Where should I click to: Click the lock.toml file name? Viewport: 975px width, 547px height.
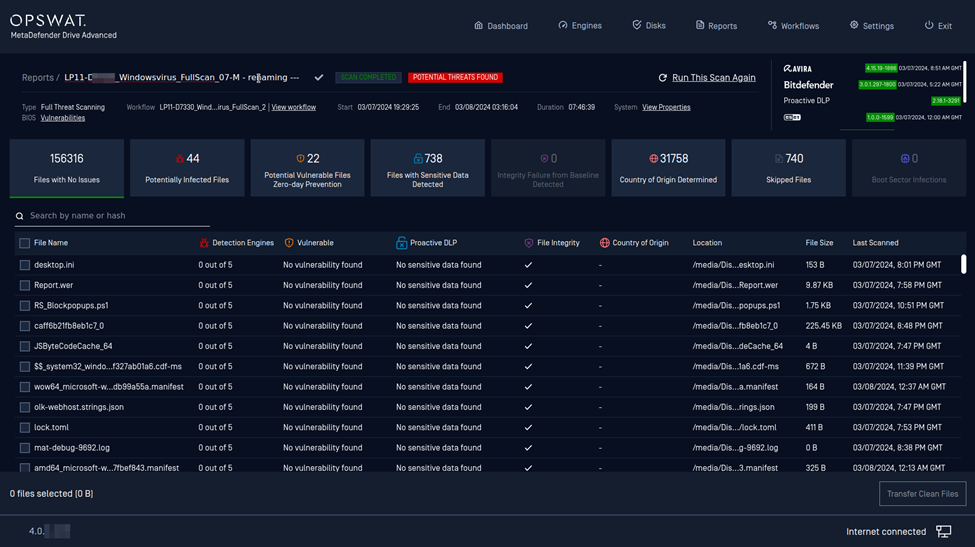[x=52, y=428]
